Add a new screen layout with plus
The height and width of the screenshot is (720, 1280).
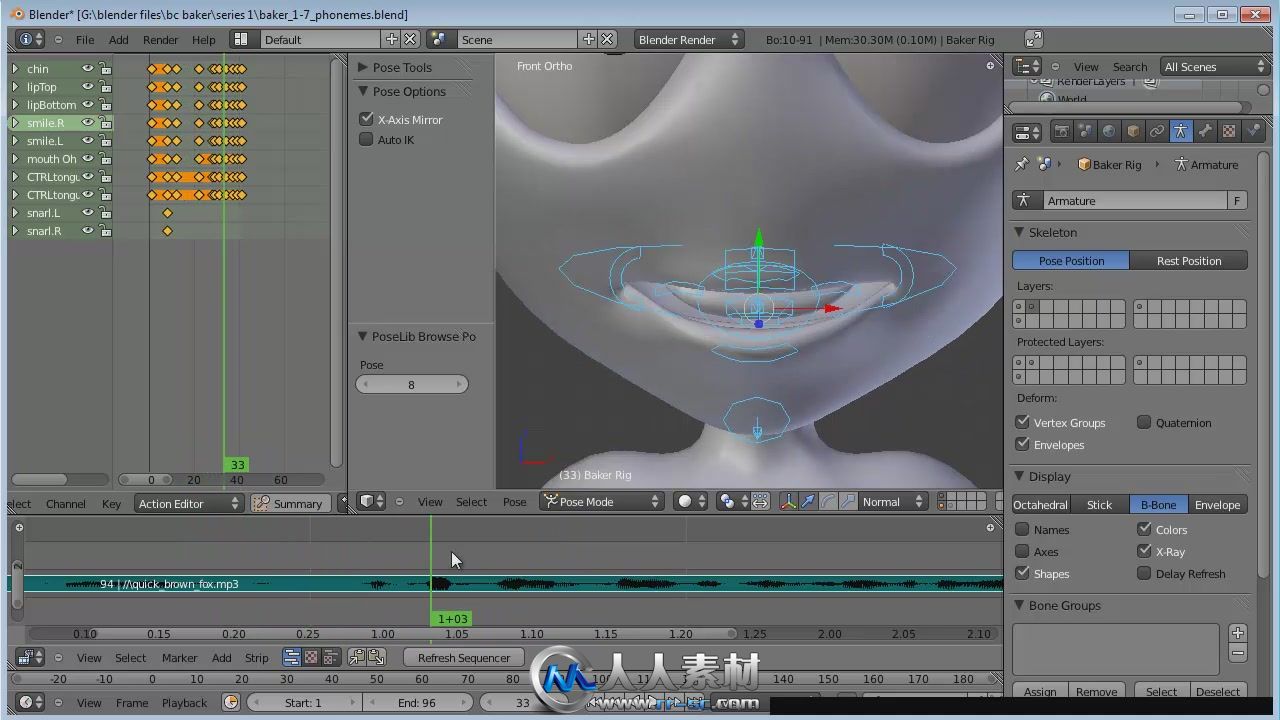pyautogui.click(x=392, y=39)
